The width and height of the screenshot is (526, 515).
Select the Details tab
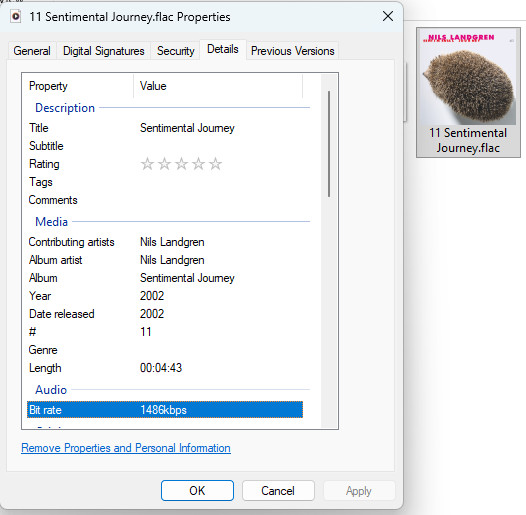point(223,49)
